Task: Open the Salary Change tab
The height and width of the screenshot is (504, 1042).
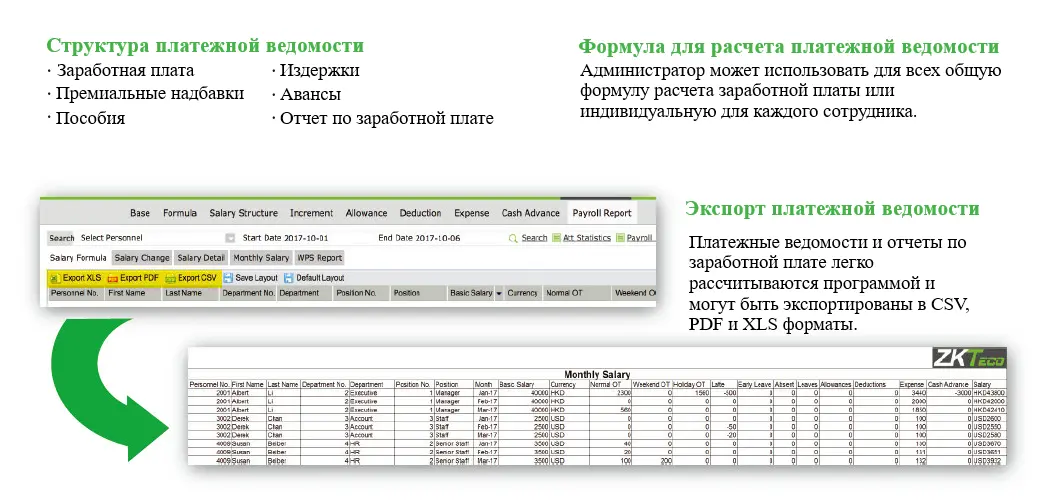Action: 142,258
